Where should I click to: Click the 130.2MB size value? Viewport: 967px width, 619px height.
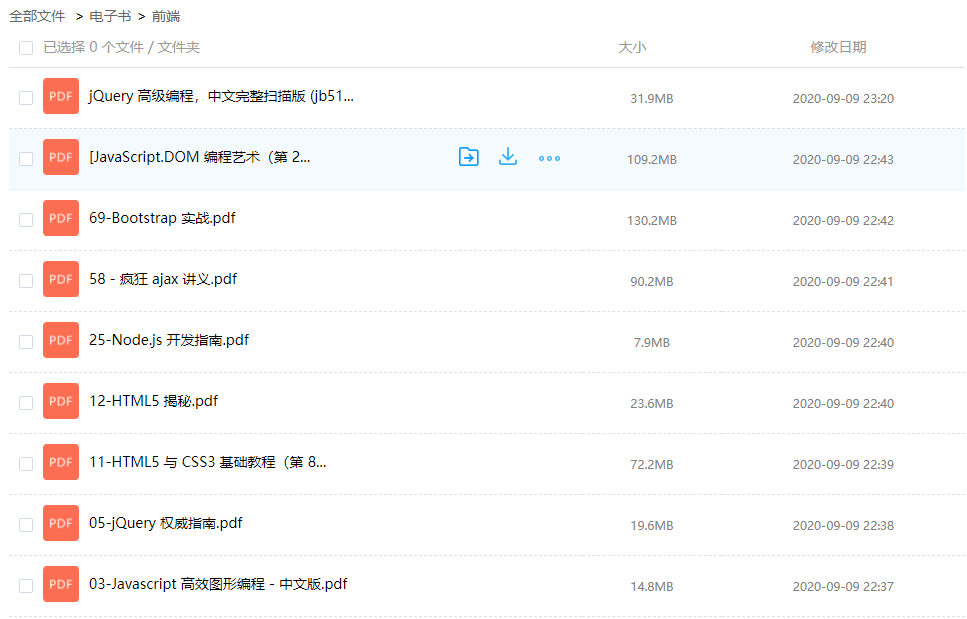[652, 221]
